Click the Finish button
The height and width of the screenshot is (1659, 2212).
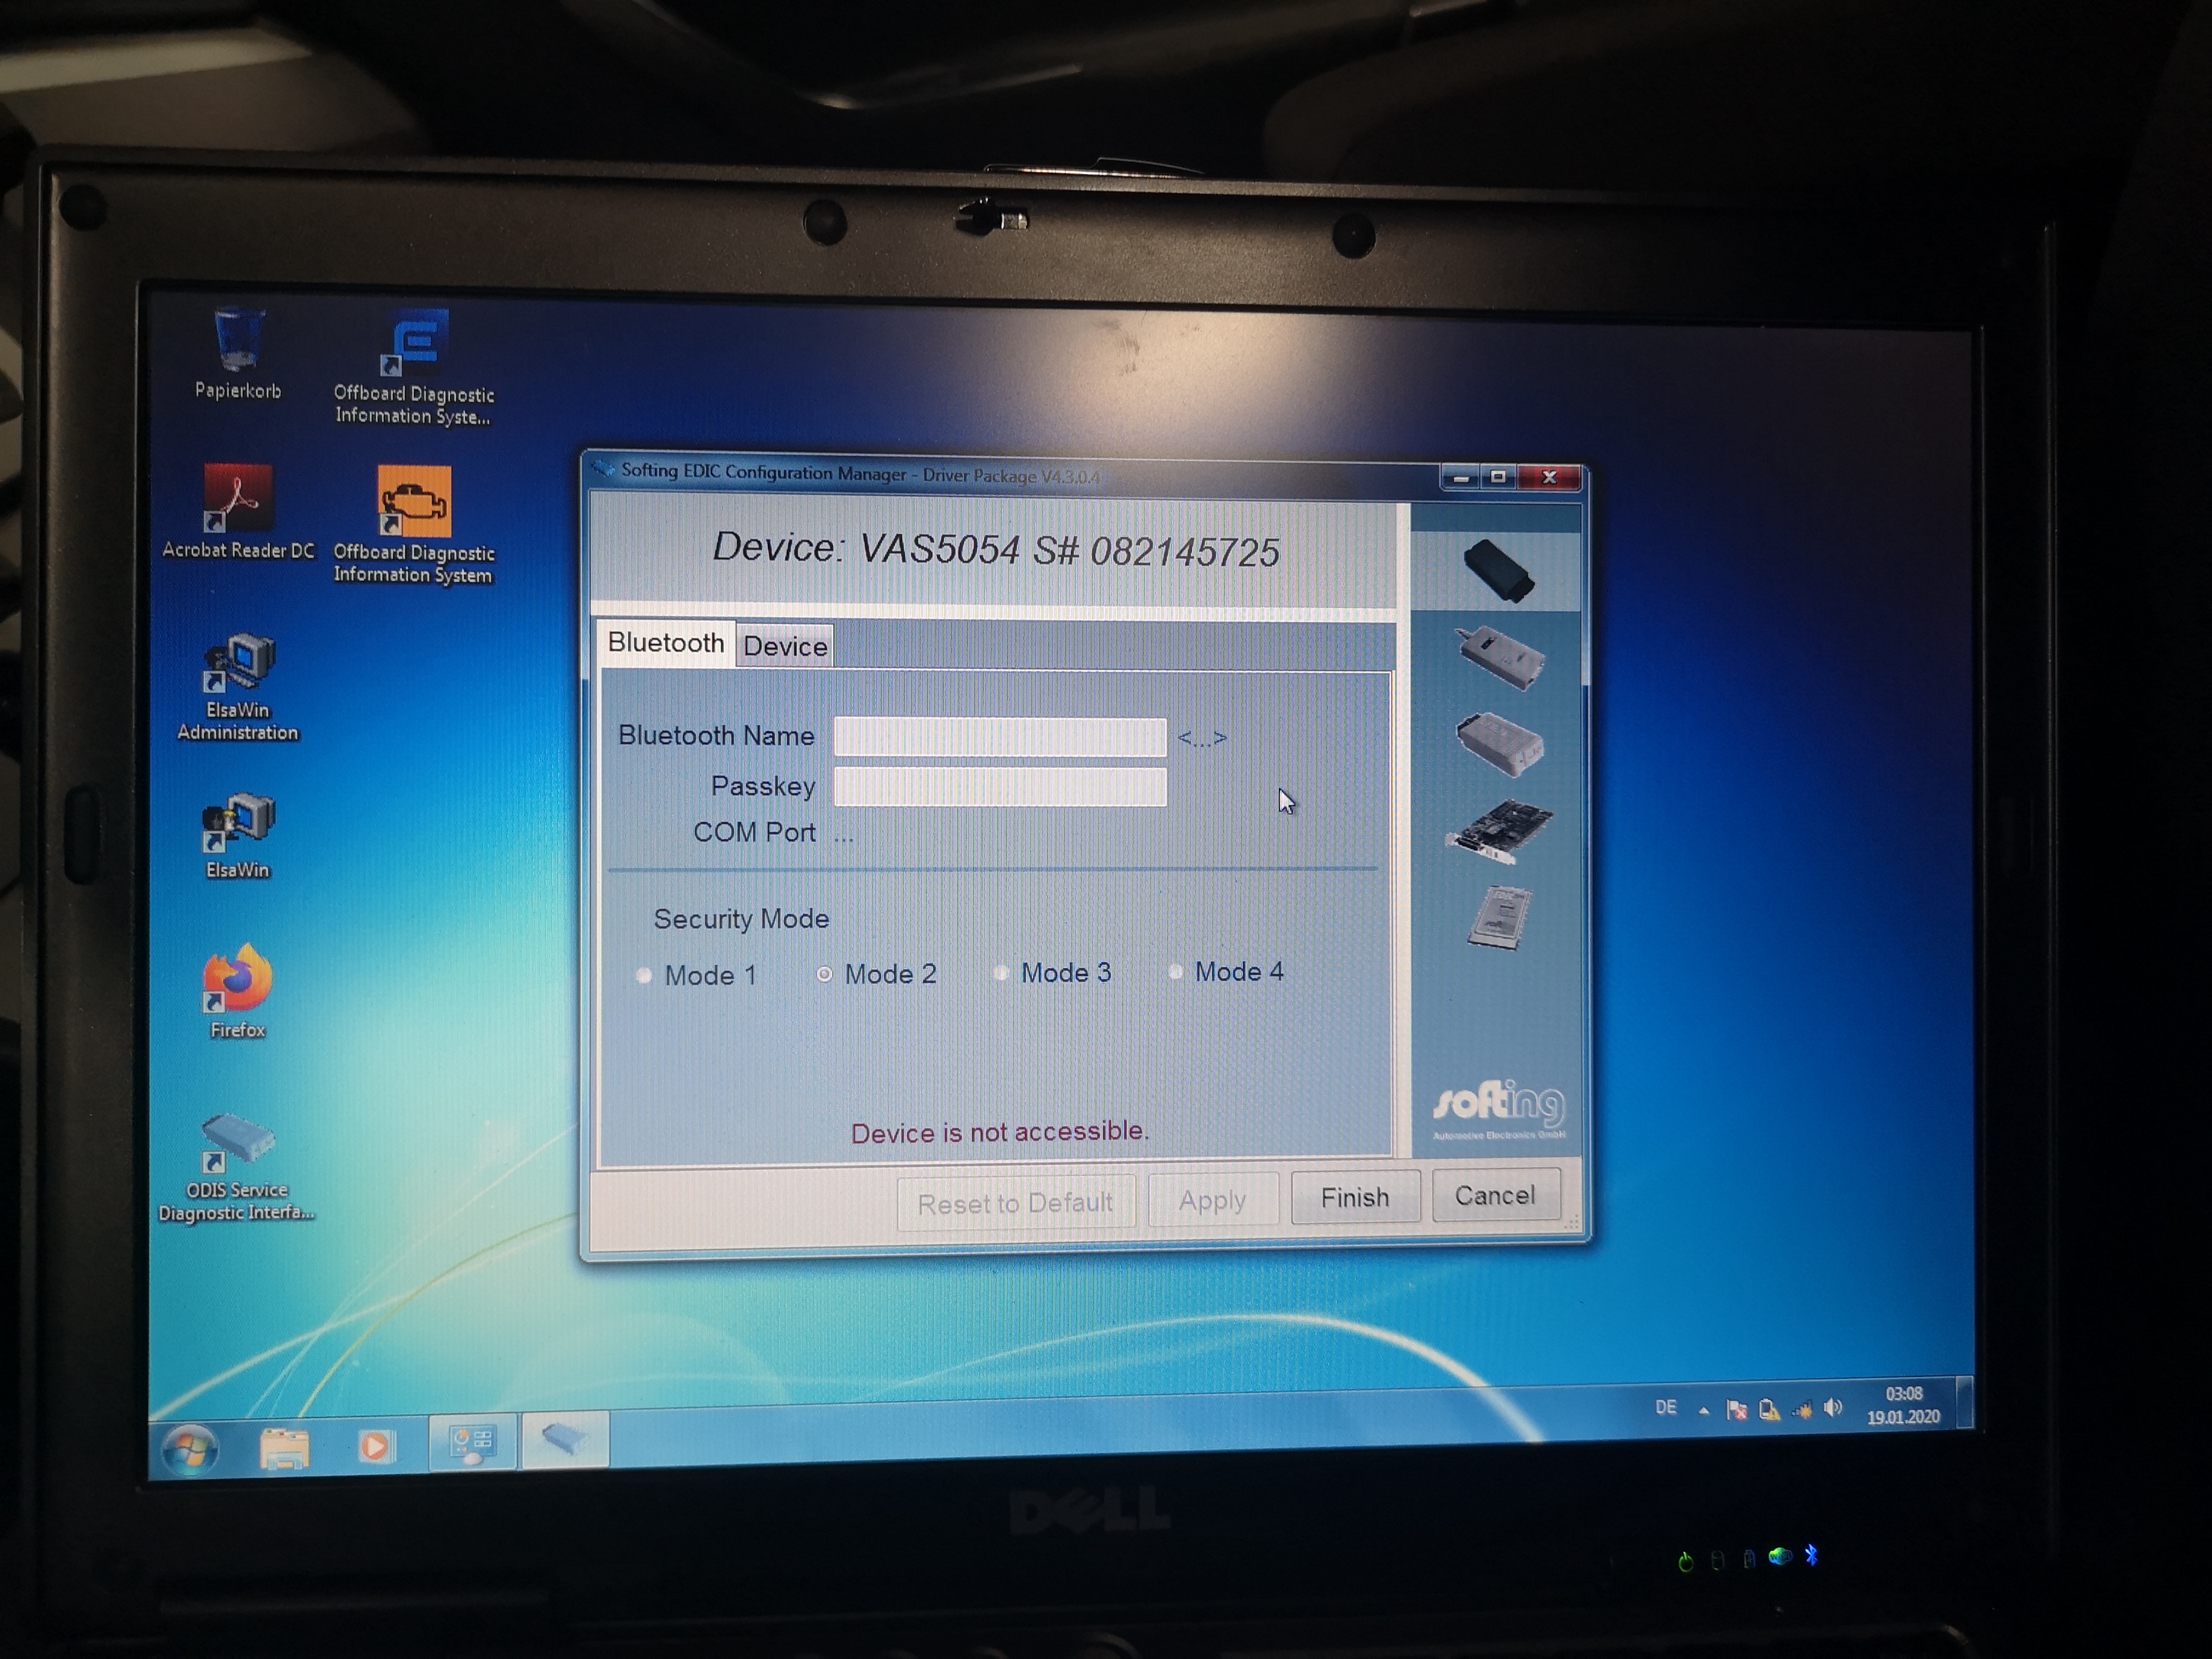[x=1355, y=1197]
